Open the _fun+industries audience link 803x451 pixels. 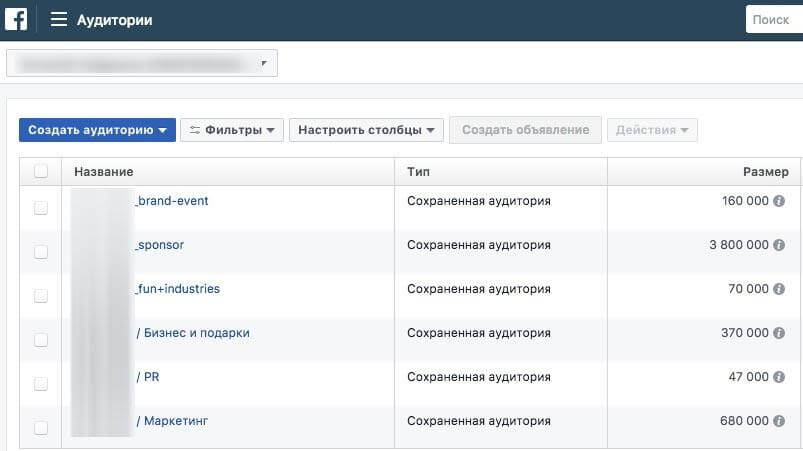(x=177, y=289)
